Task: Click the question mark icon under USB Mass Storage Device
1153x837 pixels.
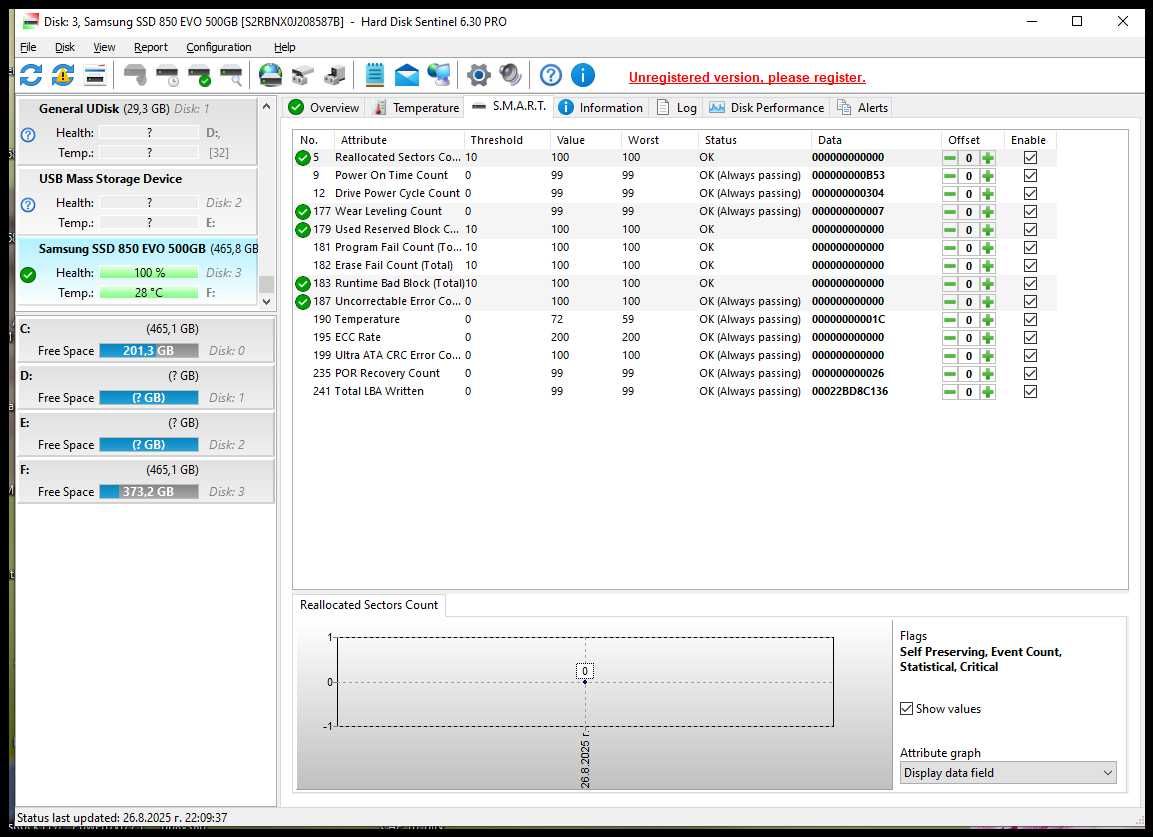Action: coord(28,204)
